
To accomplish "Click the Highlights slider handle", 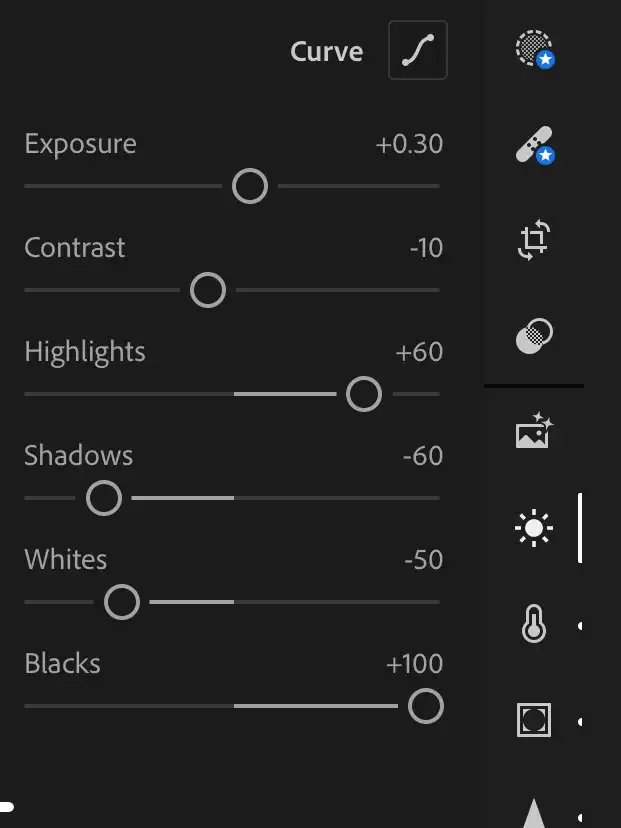I will [x=364, y=394].
